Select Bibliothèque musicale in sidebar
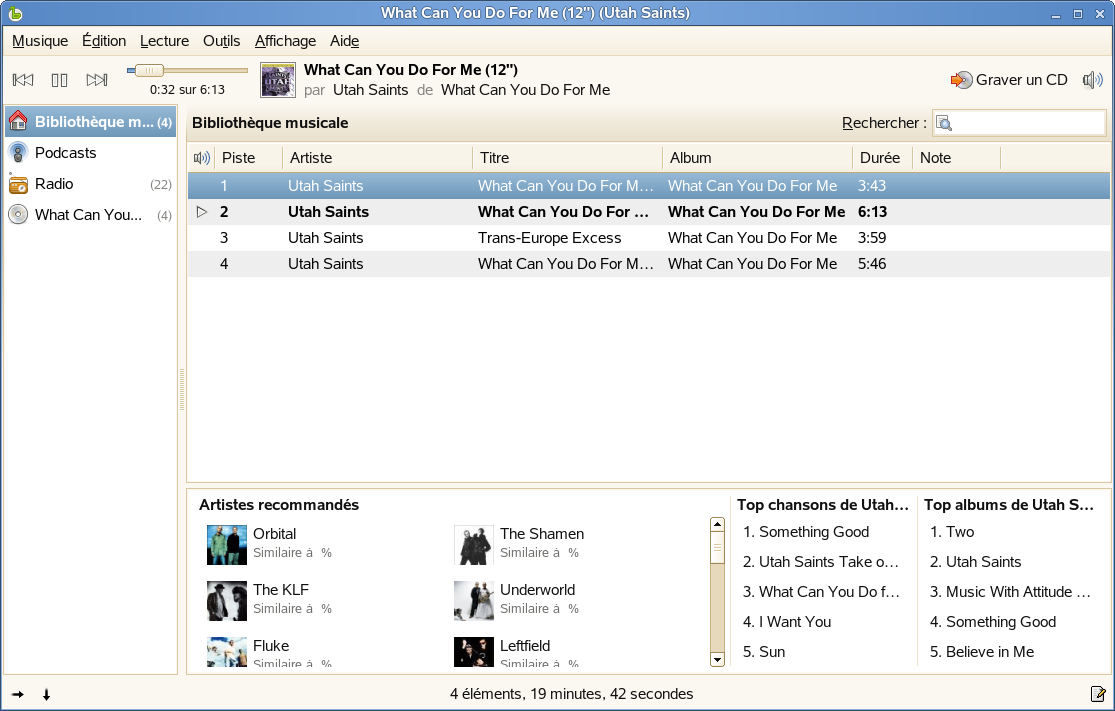This screenshot has width=1115, height=711. pyautogui.click(x=90, y=122)
